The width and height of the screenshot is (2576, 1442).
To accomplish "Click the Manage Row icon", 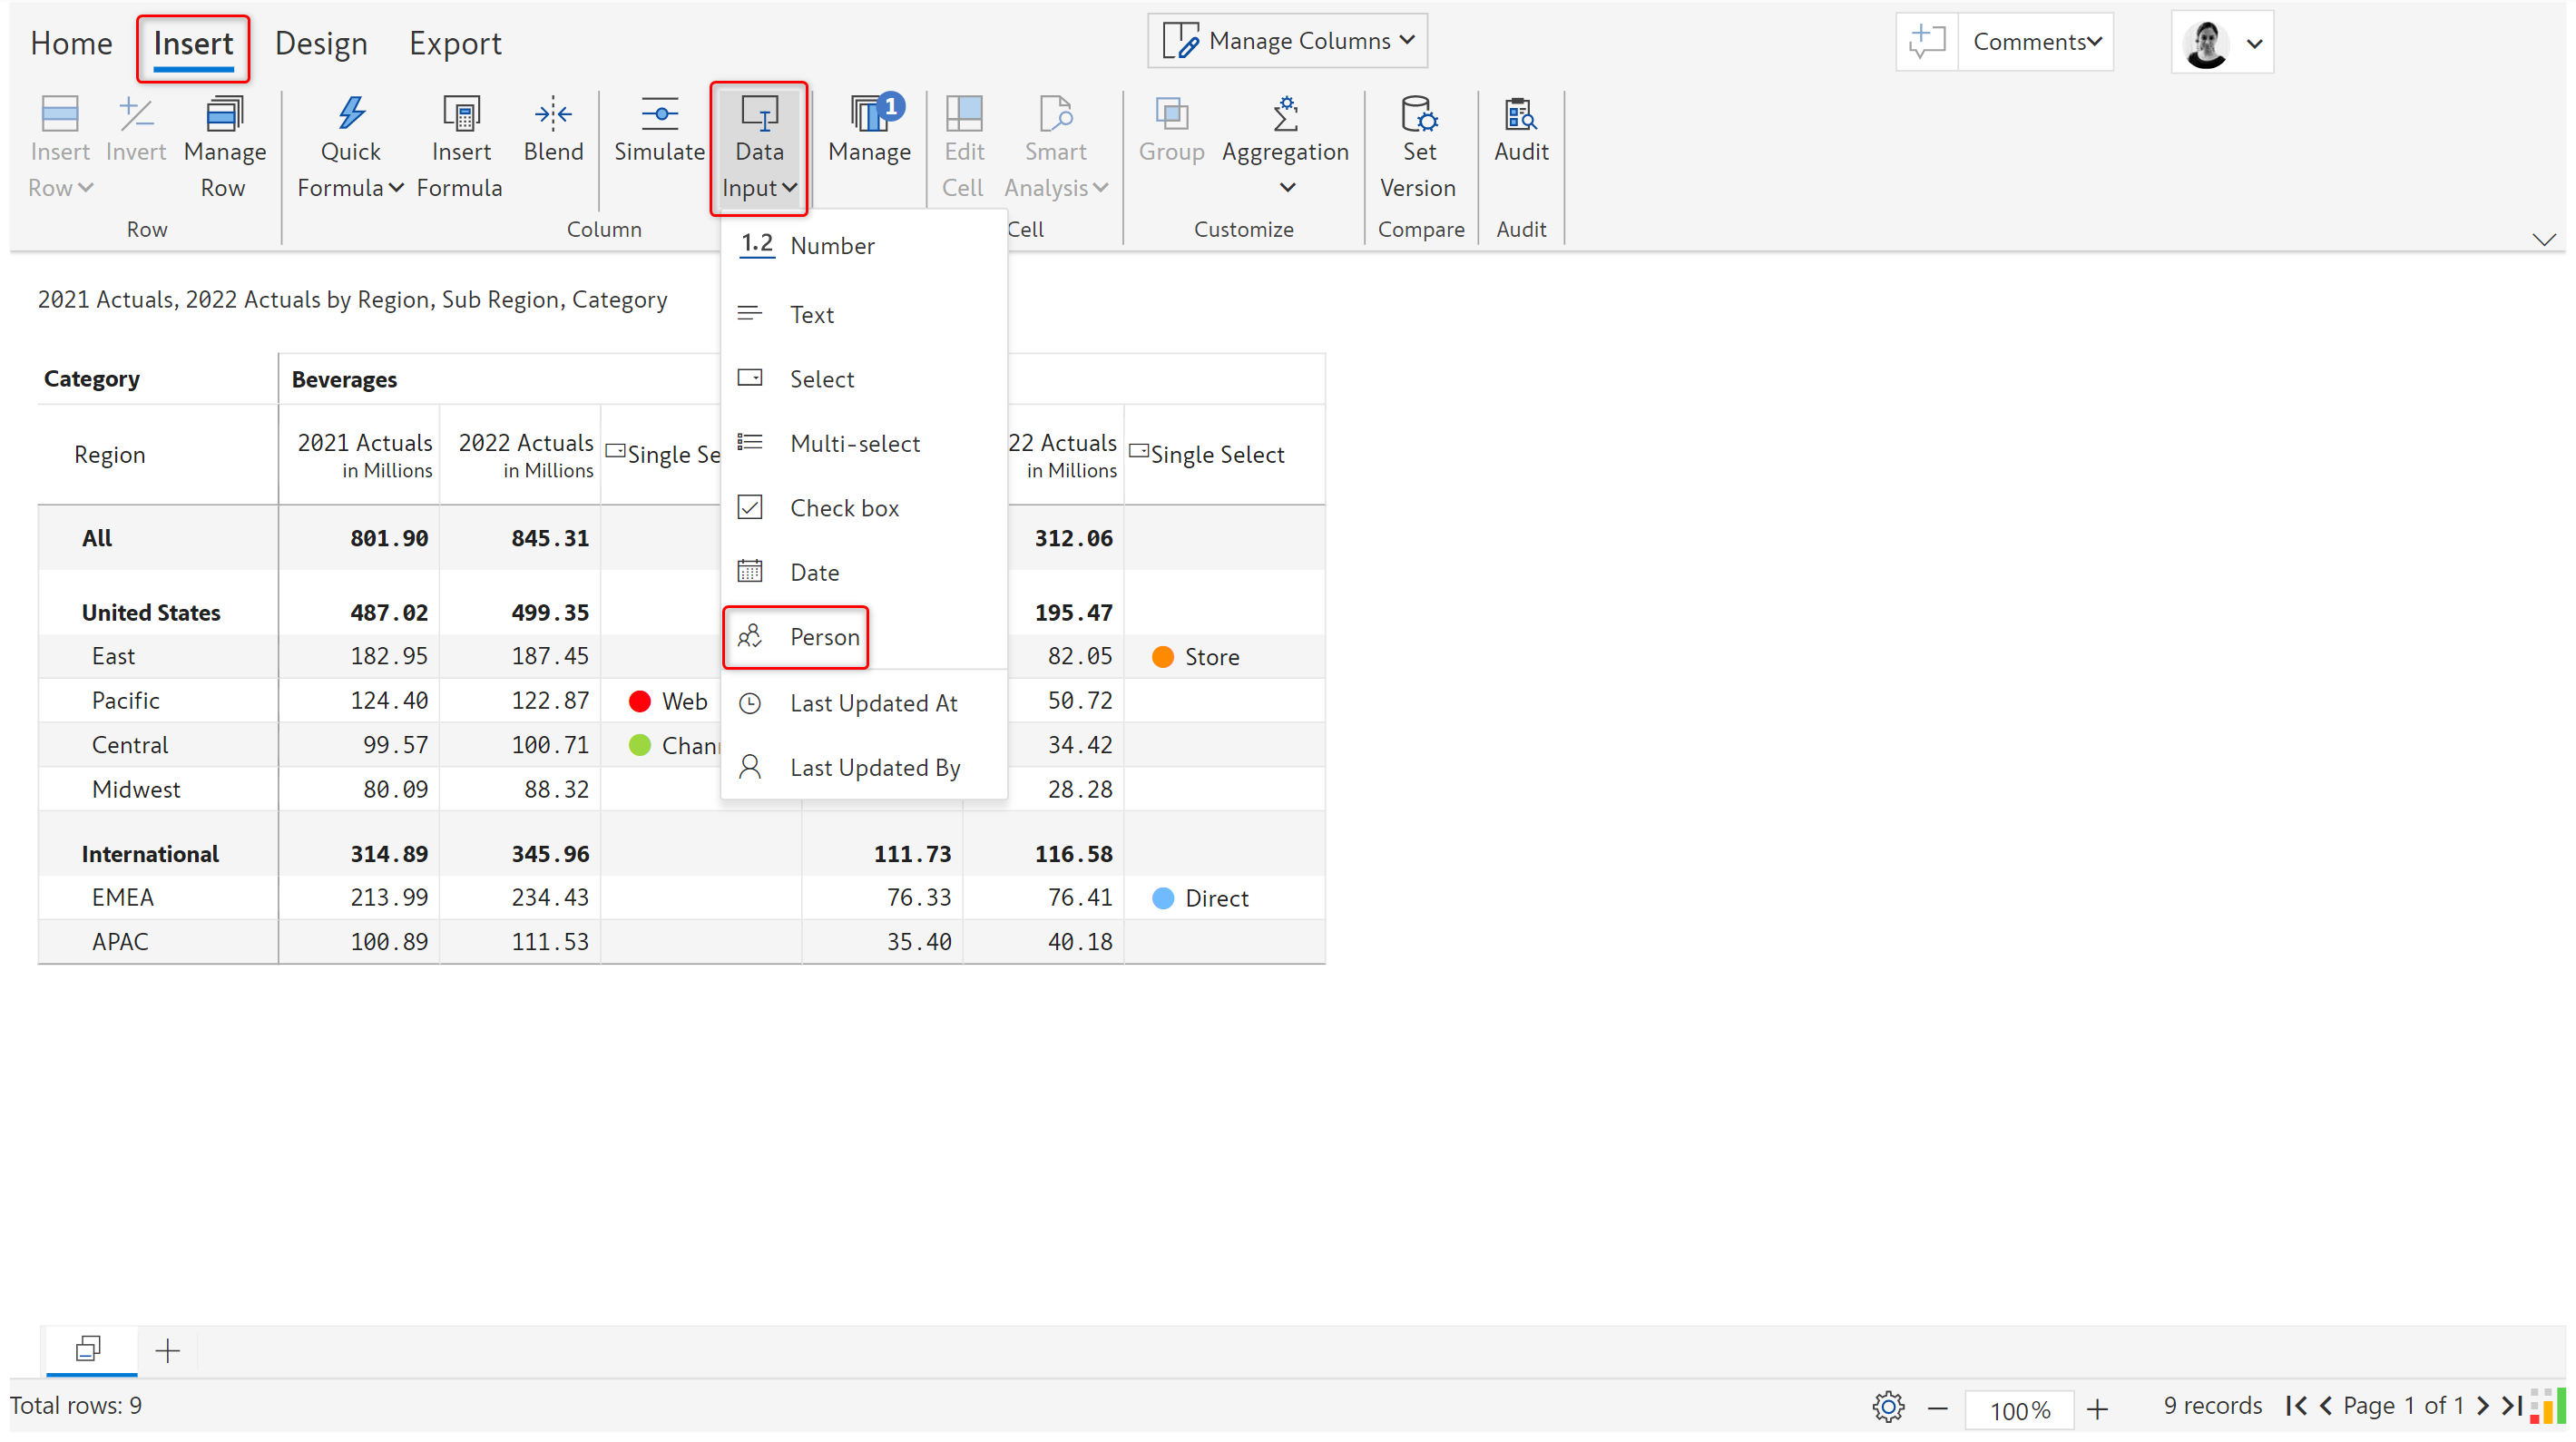I will click(x=224, y=114).
